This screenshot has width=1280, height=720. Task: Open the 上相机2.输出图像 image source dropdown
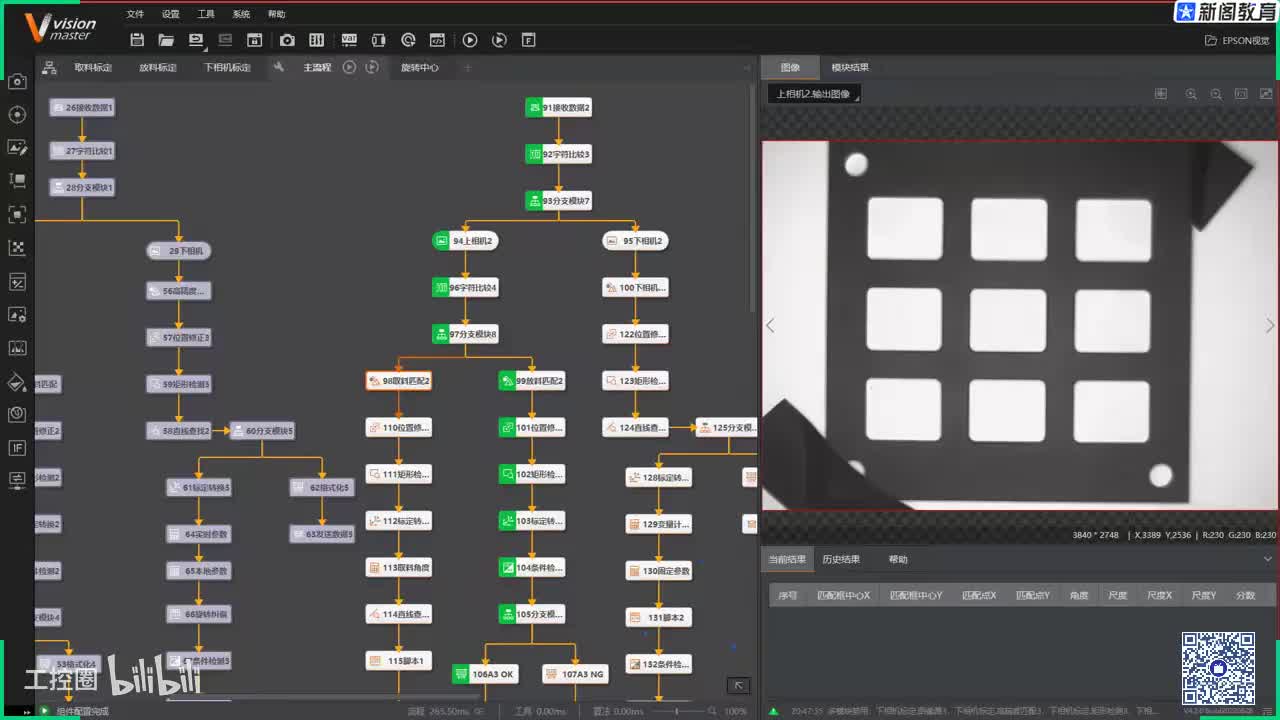coord(814,94)
